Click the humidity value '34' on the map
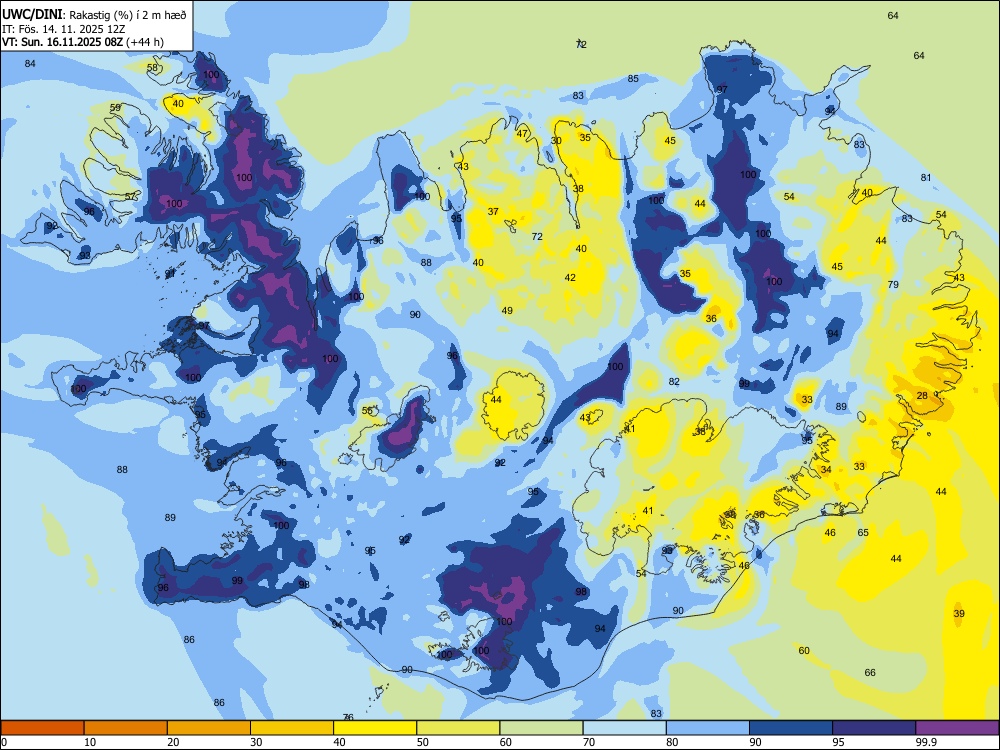This screenshot has height=750, width=1000. [x=826, y=469]
